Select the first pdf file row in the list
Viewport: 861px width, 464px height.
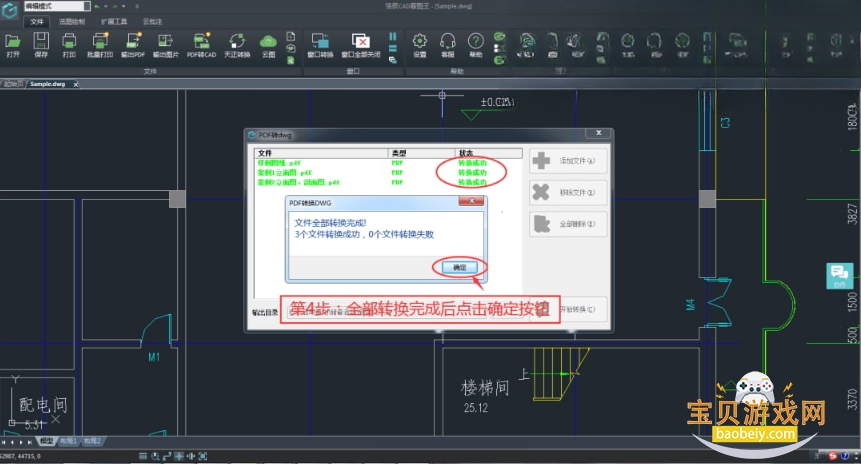(x=387, y=163)
